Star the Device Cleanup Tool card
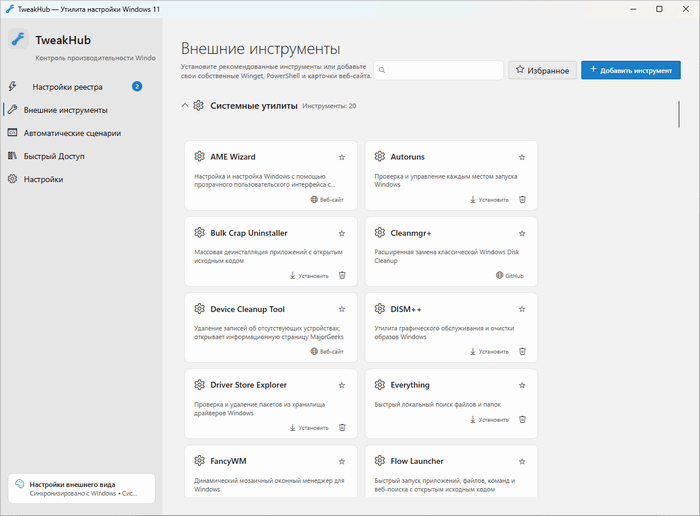This screenshot has height=516, width=700. click(342, 309)
